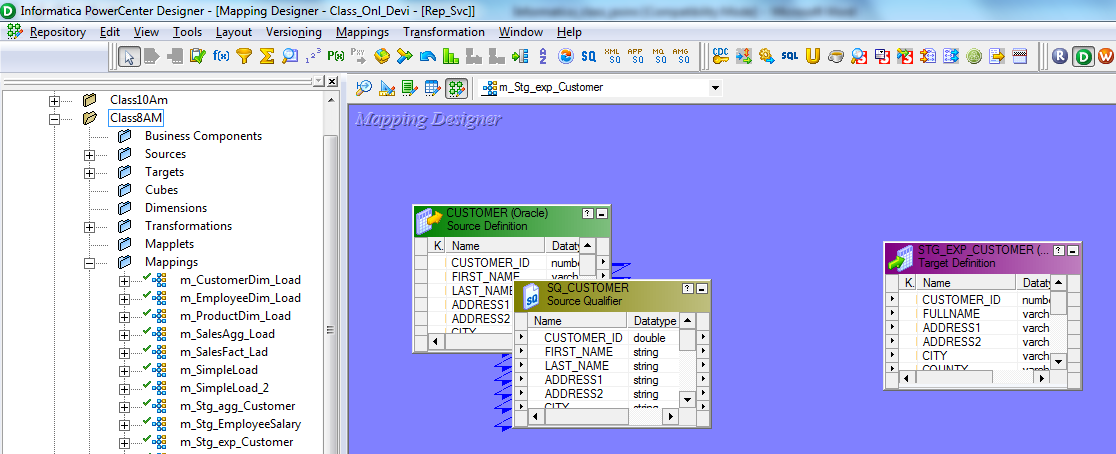Add a Sorter A-Z transformation
Viewport: 1116px width, 454px height.
point(543,56)
